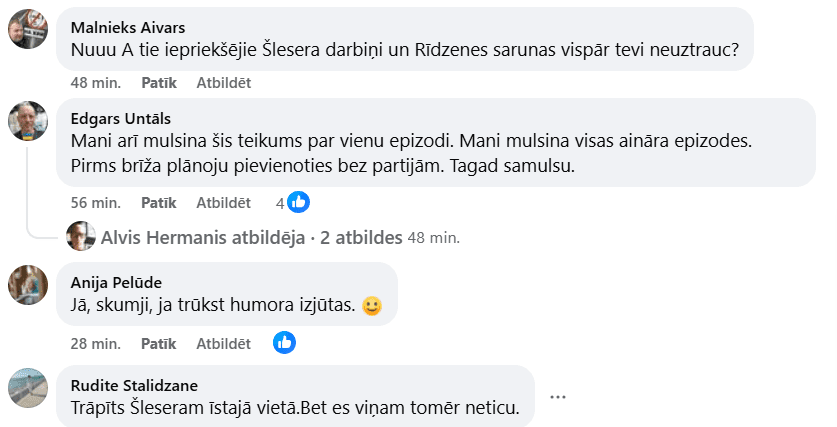Image resolution: width=837 pixels, height=427 pixels.
Task: Like Edgars Untāls comment with Patīk
Action: click(158, 202)
